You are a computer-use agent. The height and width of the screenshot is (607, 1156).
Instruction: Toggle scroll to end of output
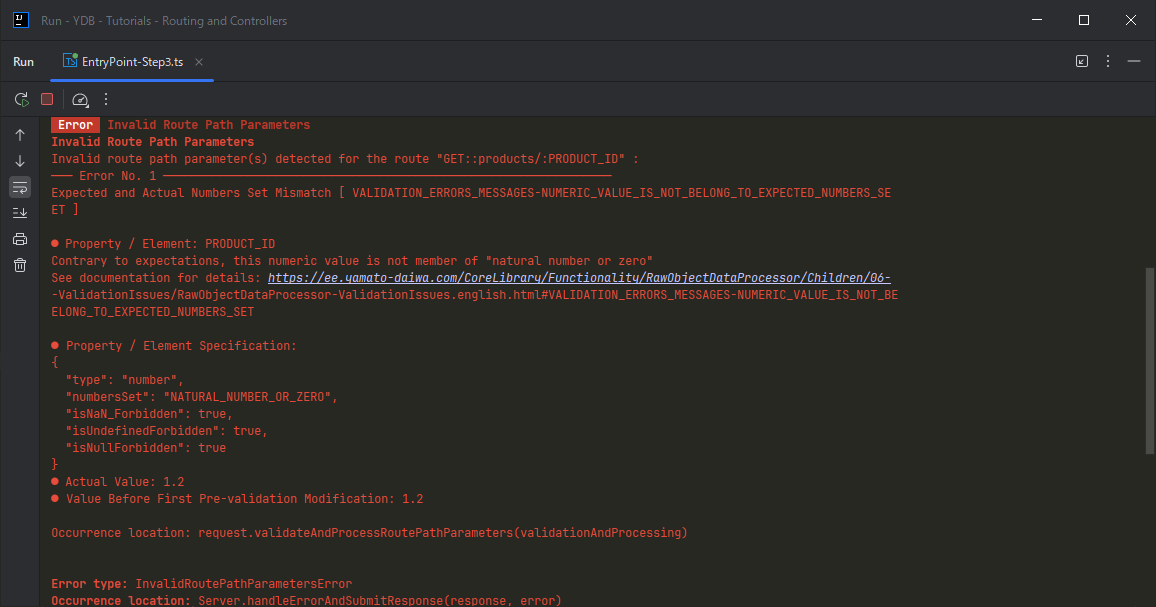(20, 213)
